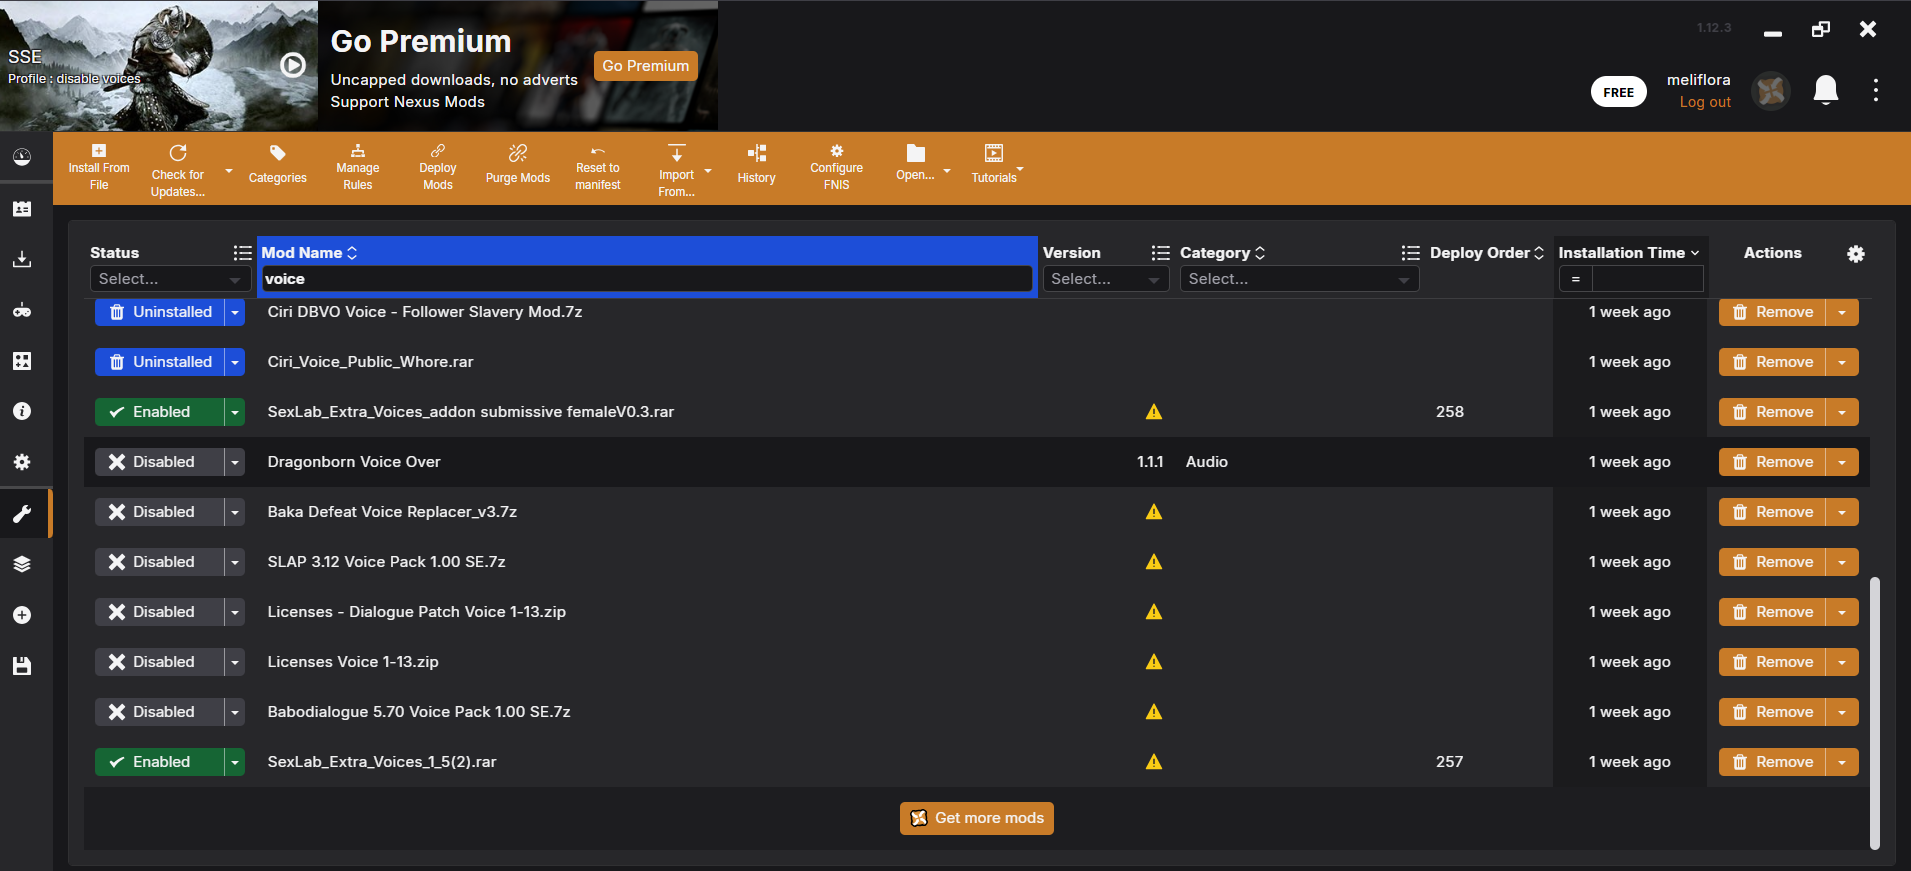
Task: Enable Licenses - Dialogue Patch Voice mod
Action: (159, 612)
